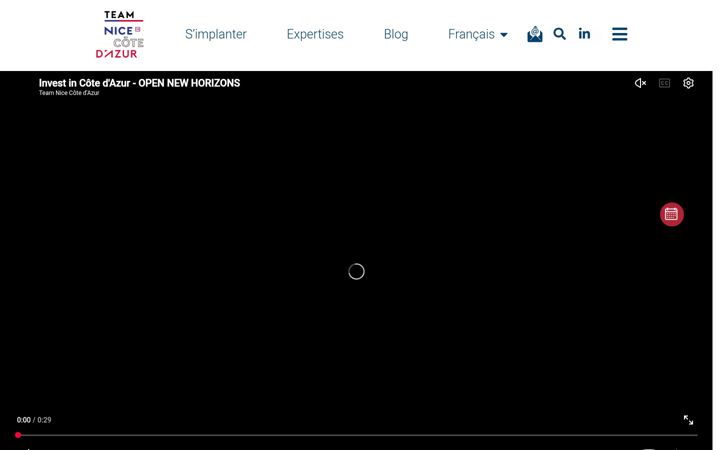The width and height of the screenshot is (720, 450).
Task: Unmute the video with speaker icon
Action: 641,83
